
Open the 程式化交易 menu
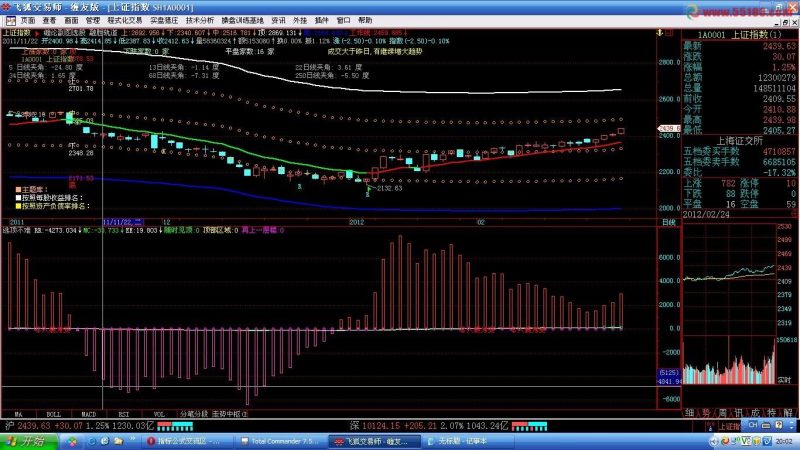[x=124, y=20]
